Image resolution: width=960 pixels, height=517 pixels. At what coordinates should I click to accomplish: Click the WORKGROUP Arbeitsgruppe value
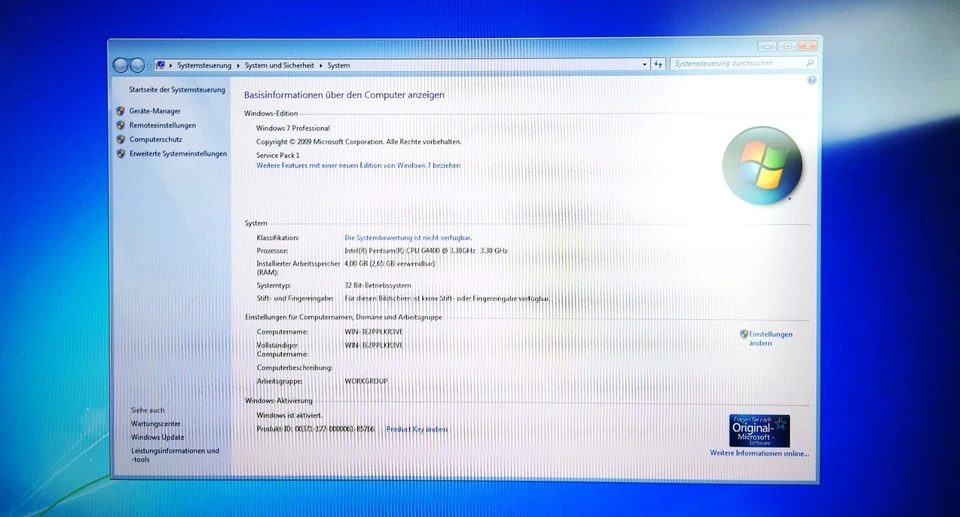pyautogui.click(x=366, y=381)
